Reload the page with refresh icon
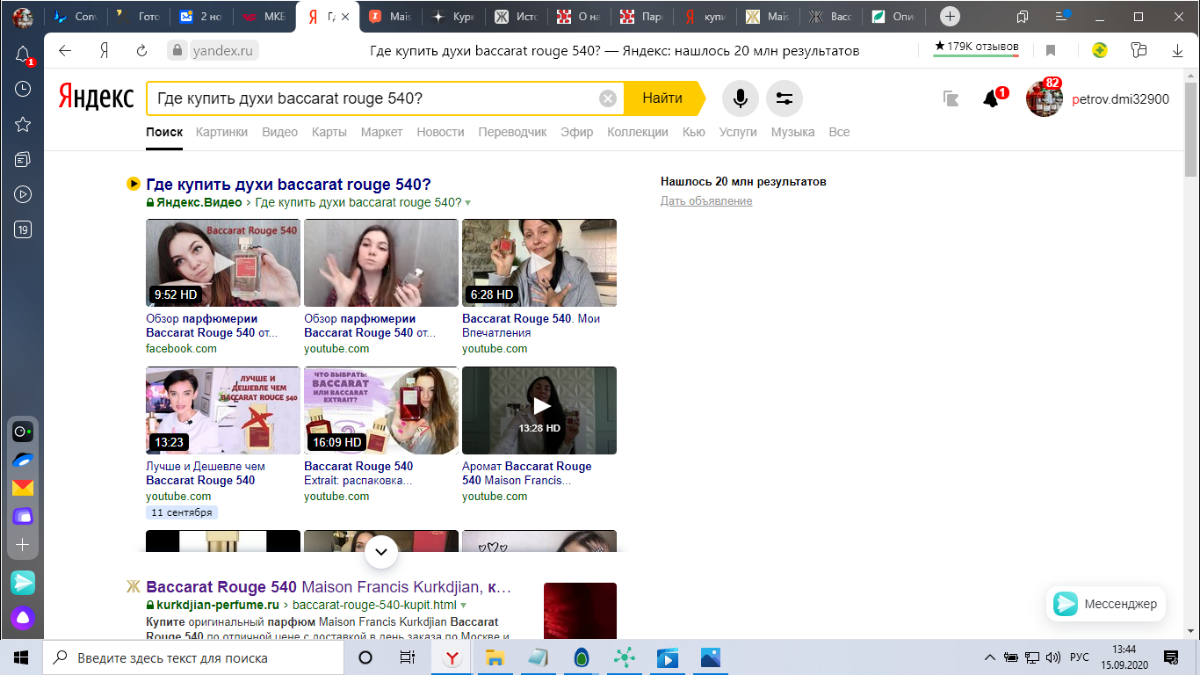Screen dimensions: 1200x675 [x=141, y=50]
